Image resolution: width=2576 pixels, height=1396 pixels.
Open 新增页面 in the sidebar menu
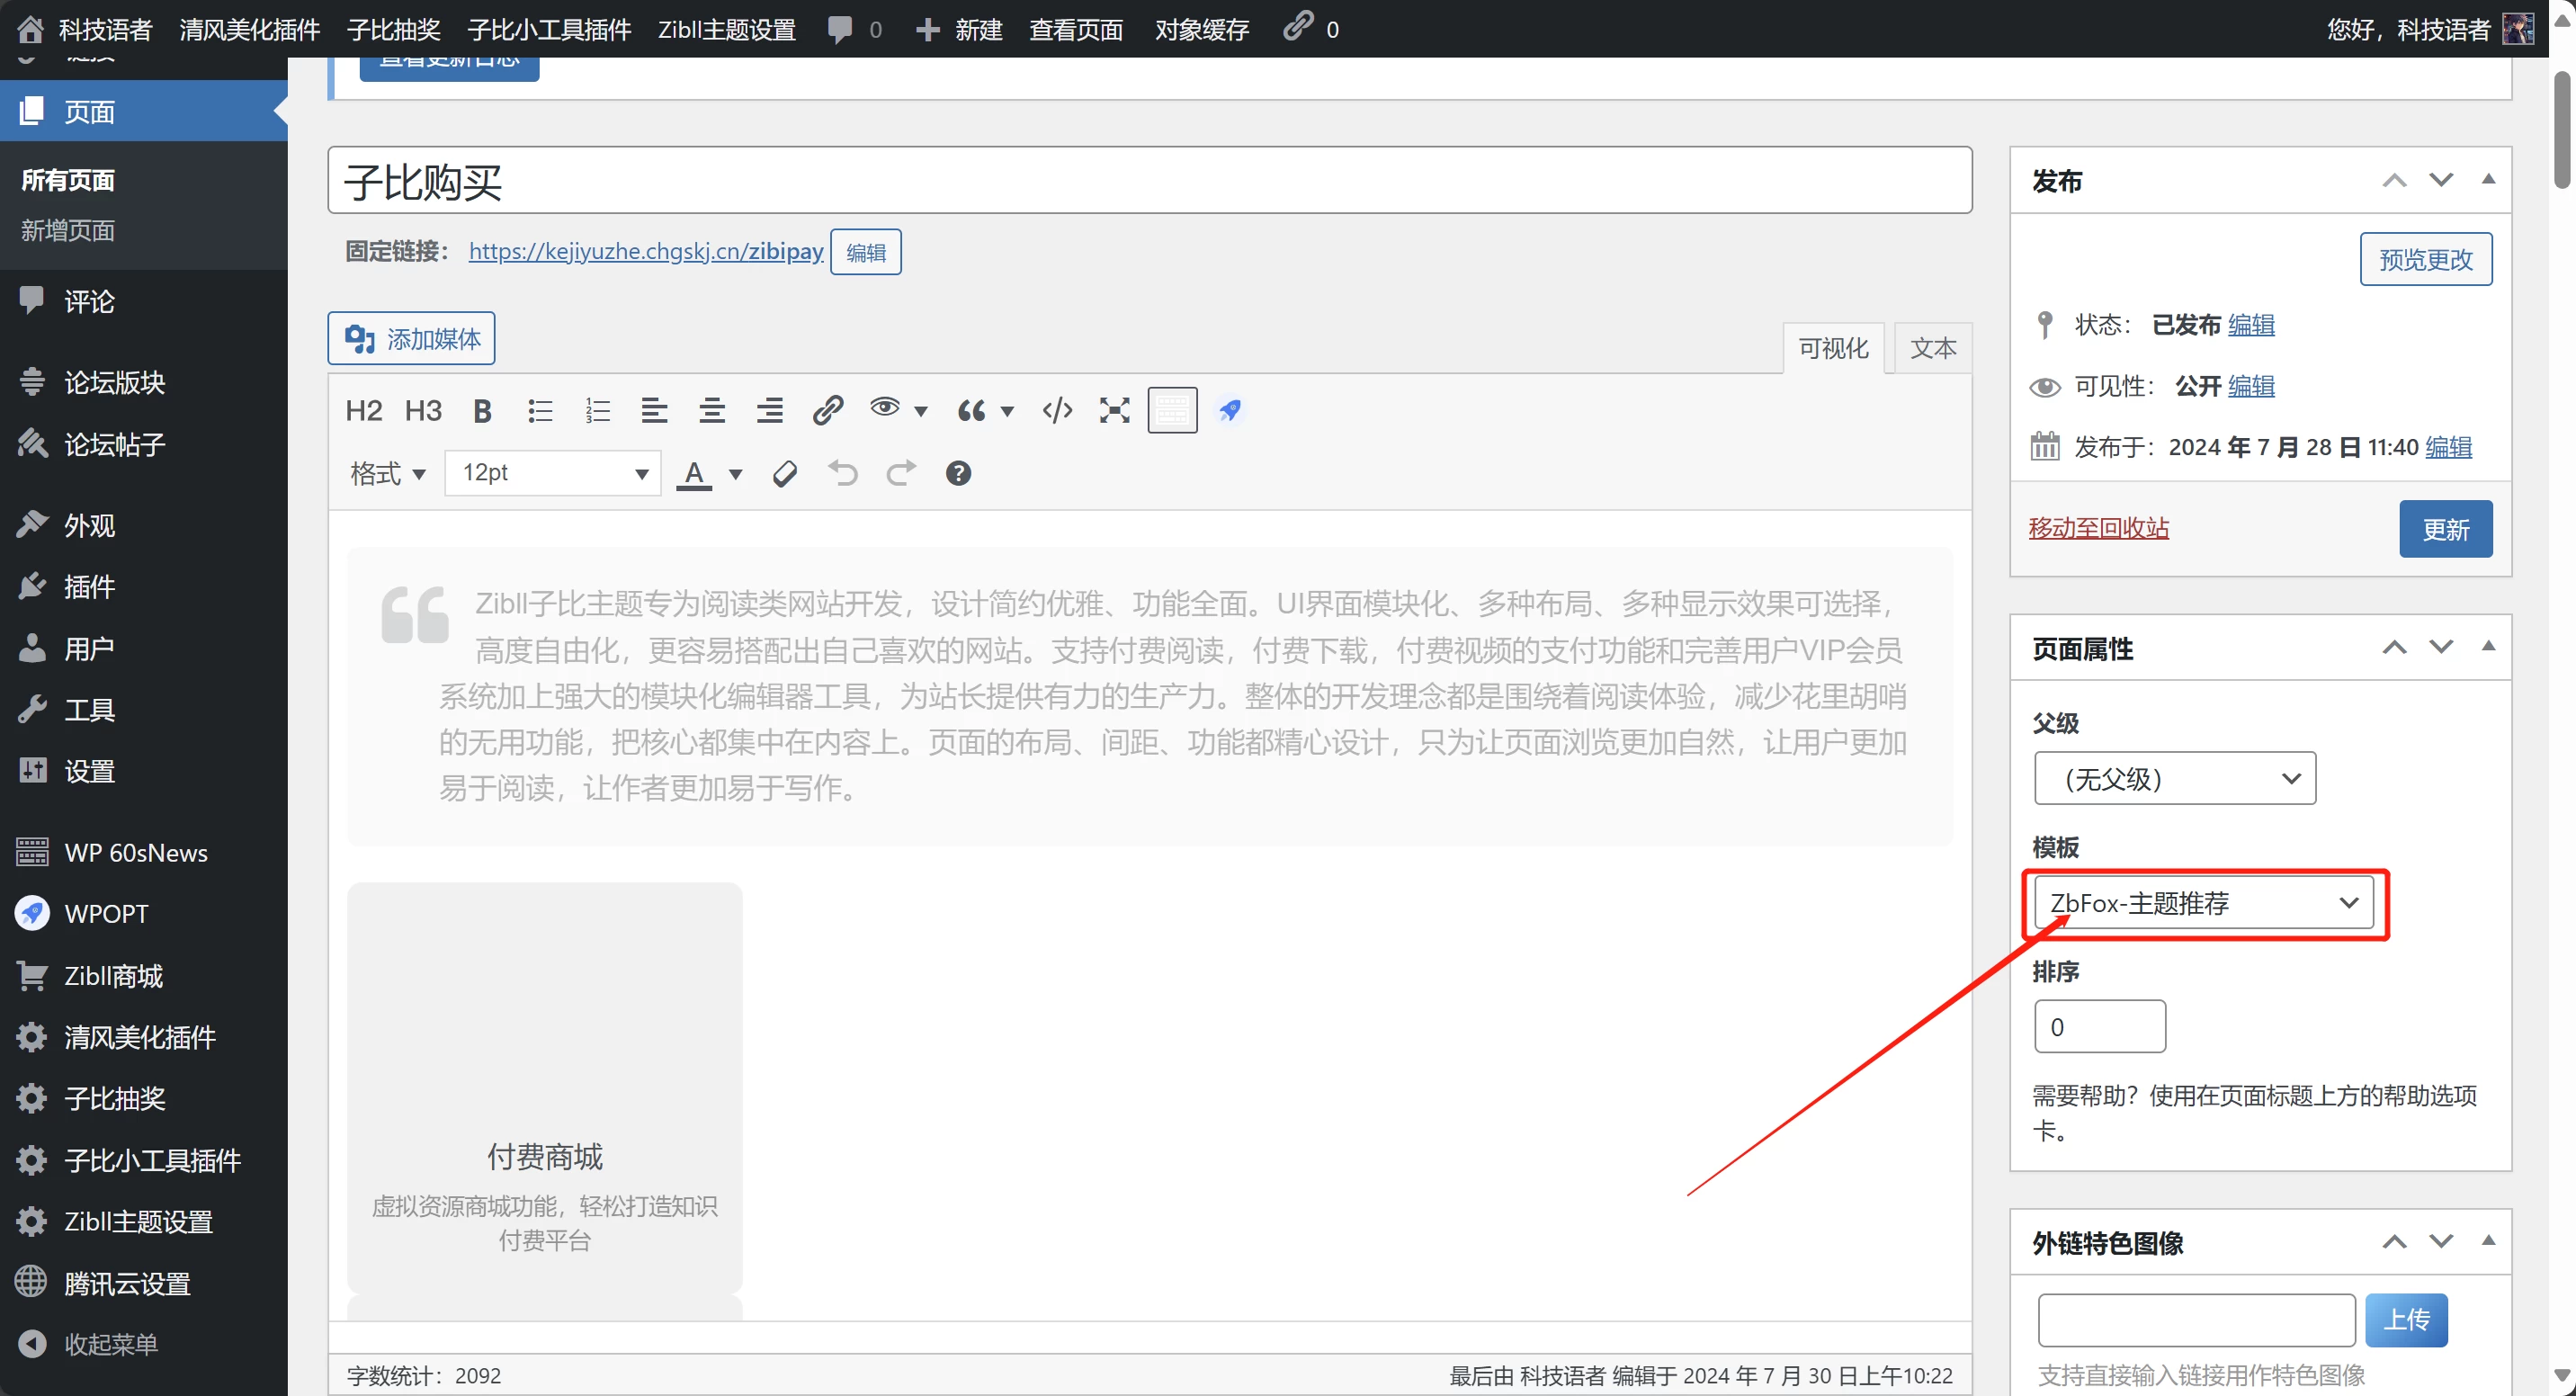(x=68, y=231)
